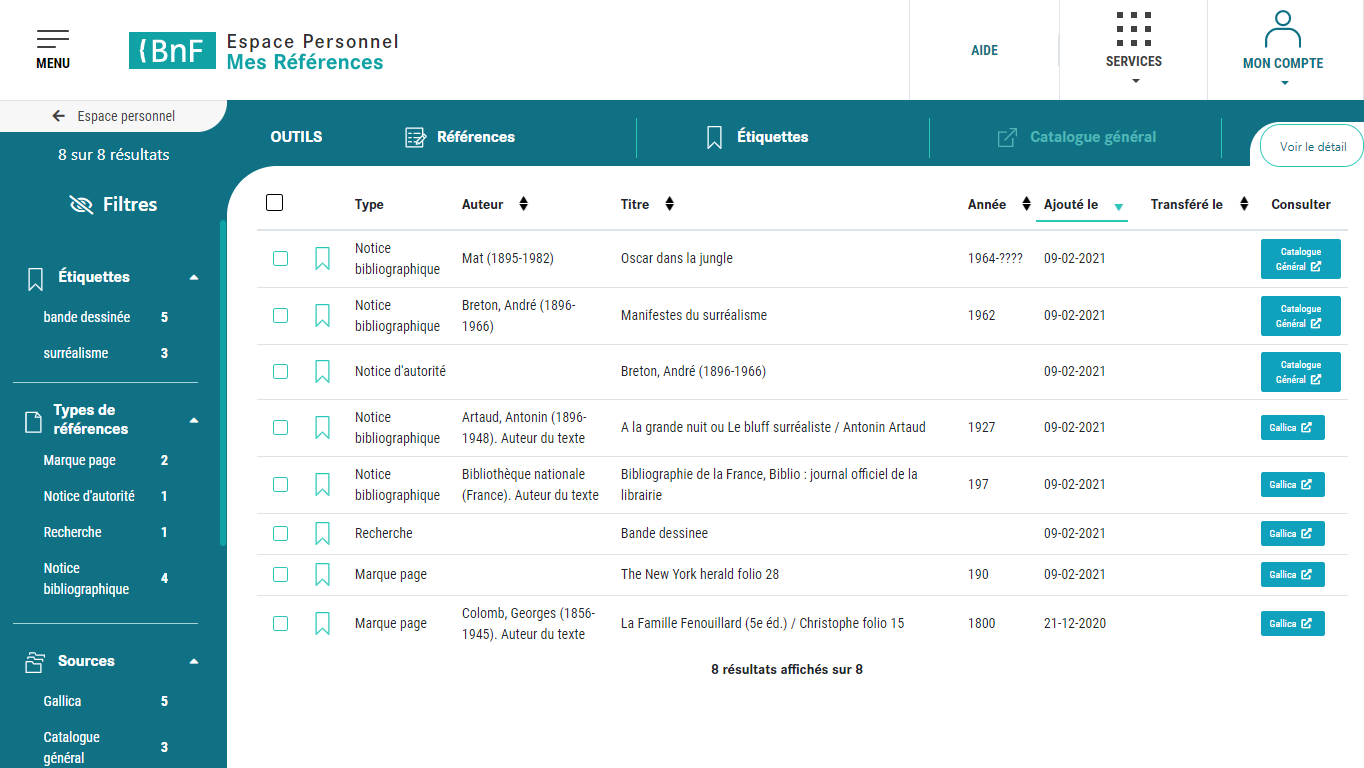
Task: Open Catalogue Général for Manifestes du surréalisme
Action: (1300, 316)
